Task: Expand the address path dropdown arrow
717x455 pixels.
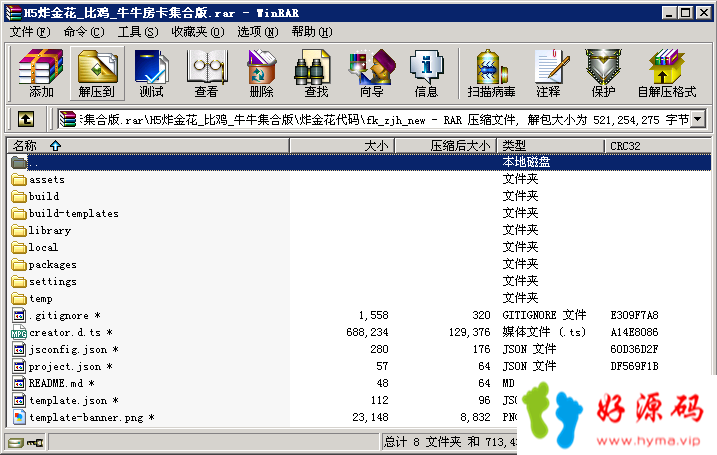Action: (x=698, y=120)
